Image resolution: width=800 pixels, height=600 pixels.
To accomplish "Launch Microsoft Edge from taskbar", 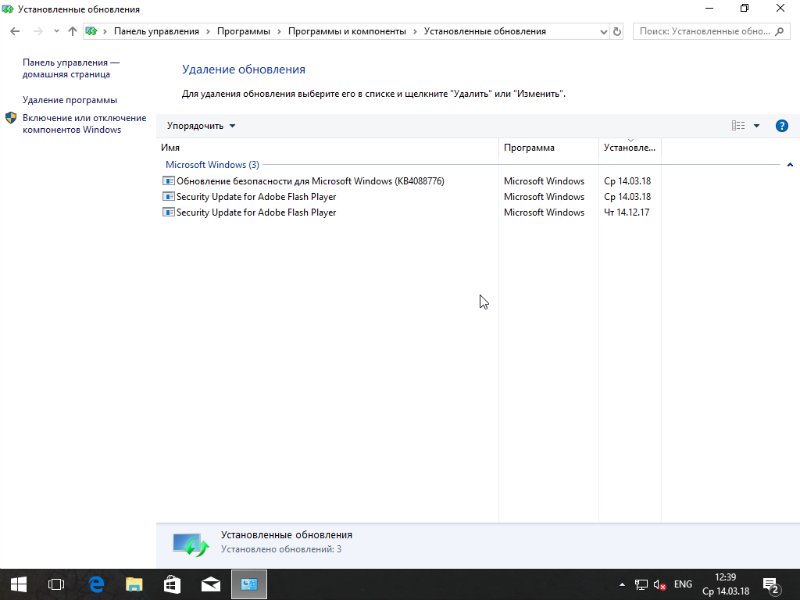I will coord(96,584).
